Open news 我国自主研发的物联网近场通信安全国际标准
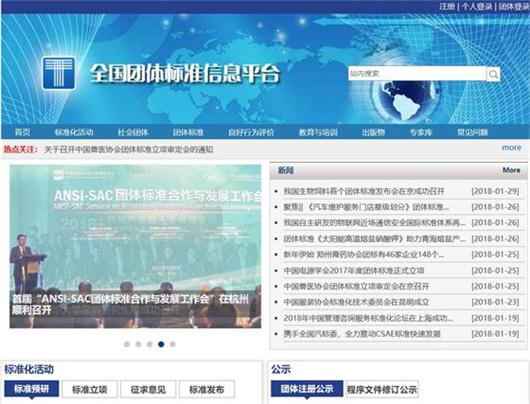 [x=375, y=223]
